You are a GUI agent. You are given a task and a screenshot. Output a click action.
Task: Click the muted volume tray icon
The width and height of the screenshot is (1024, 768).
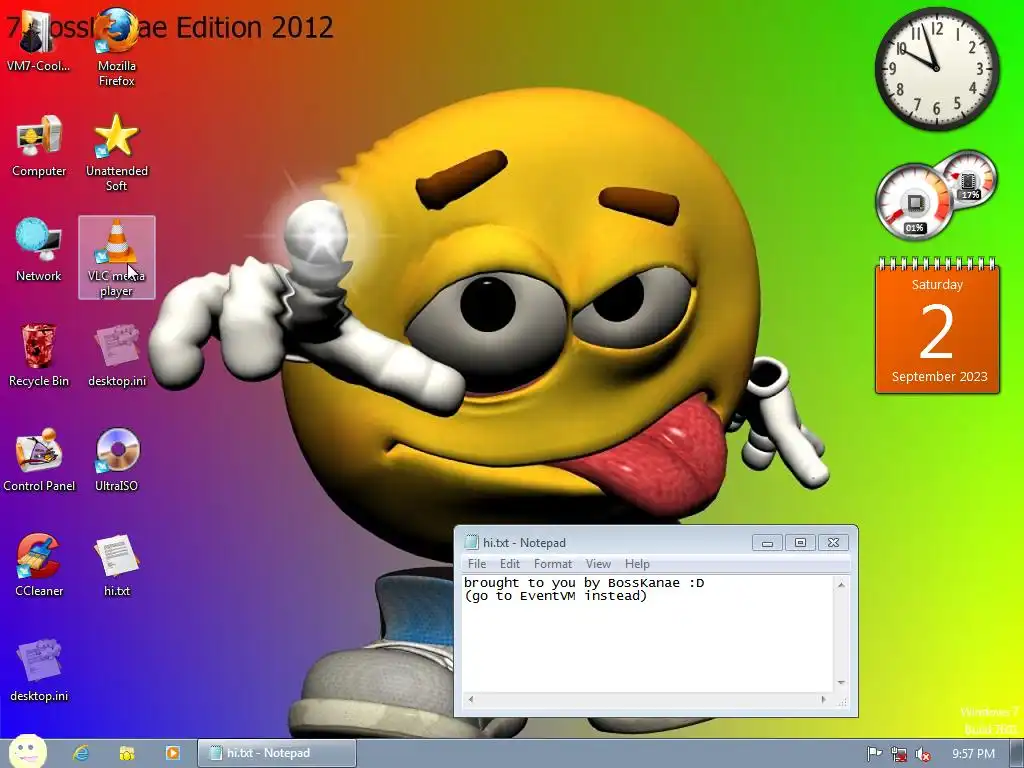(x=923, y=754)
